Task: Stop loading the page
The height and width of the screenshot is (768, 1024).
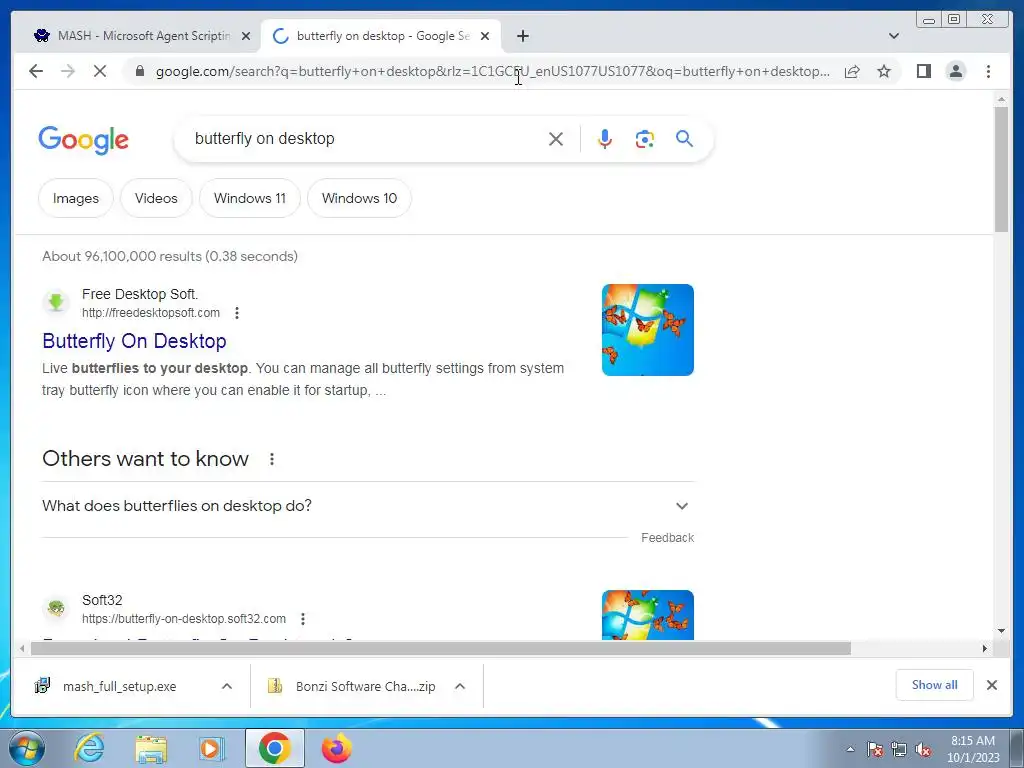Action: [100, 71]
